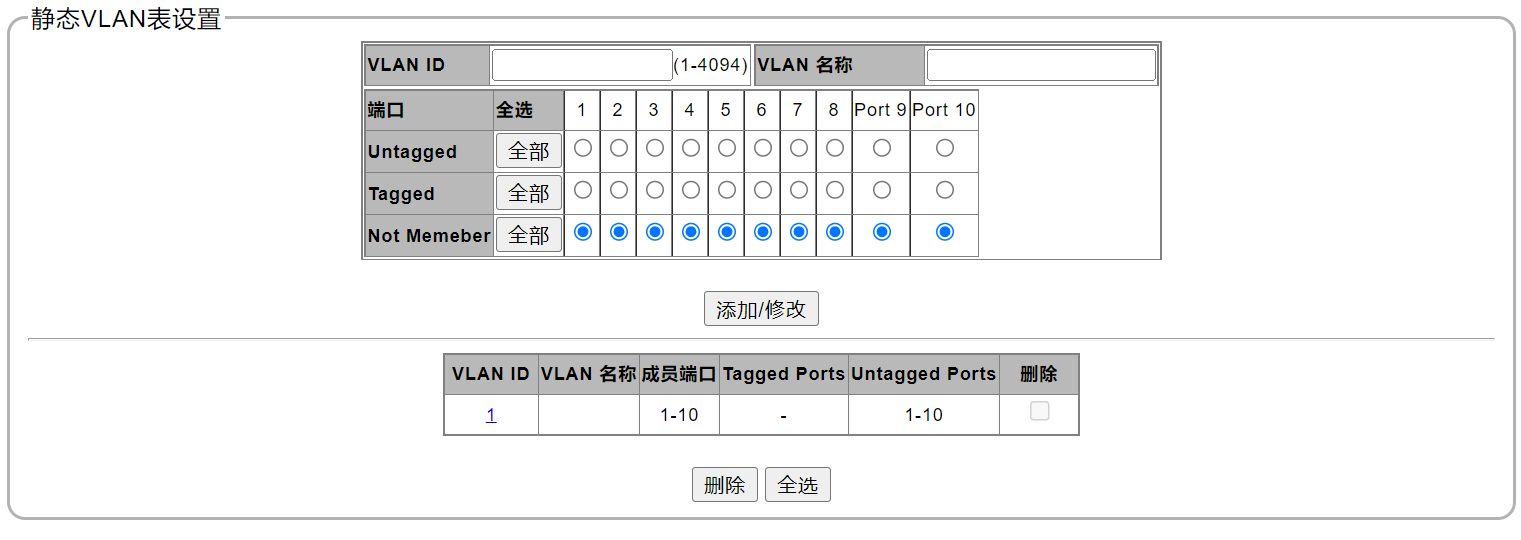Click 全部 button in Tagged row

[529, 194]
